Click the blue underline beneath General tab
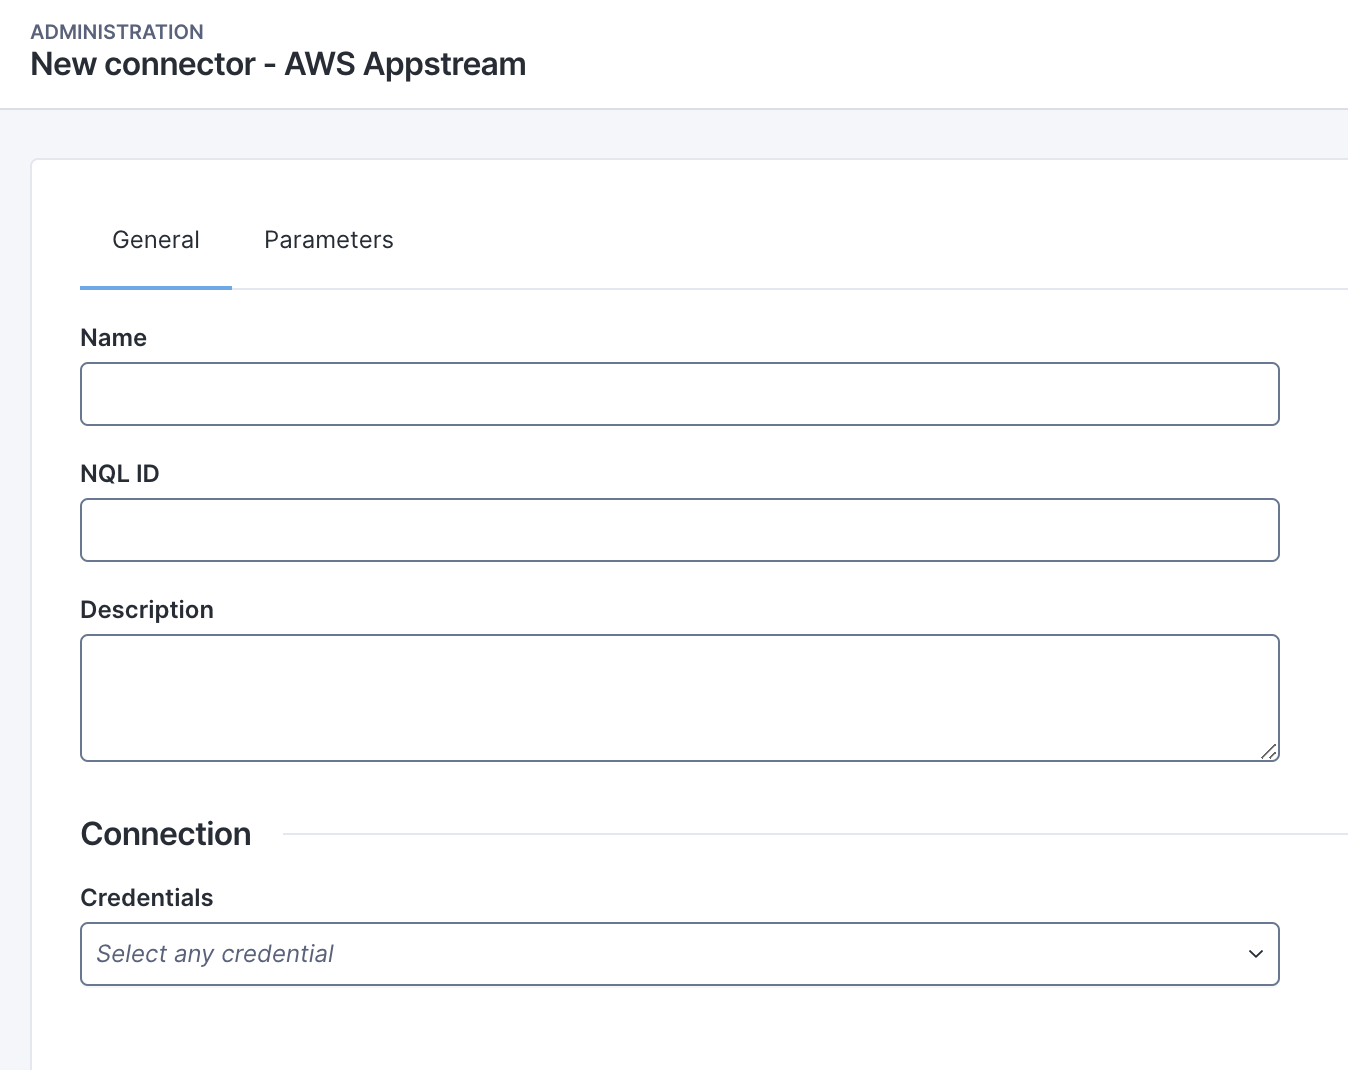The width and height of the screenshot is (1348, 1070). click(x=156, y=287)
